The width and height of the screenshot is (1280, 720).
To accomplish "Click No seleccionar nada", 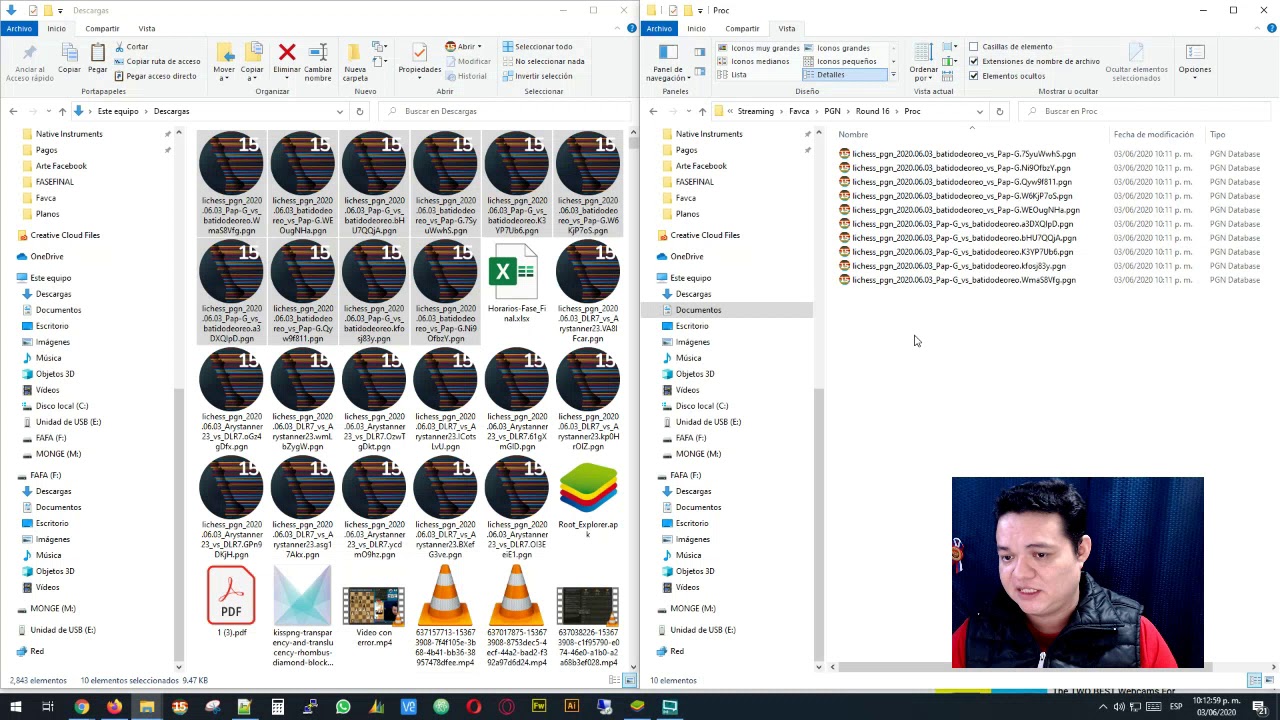I will coord(543,61).
